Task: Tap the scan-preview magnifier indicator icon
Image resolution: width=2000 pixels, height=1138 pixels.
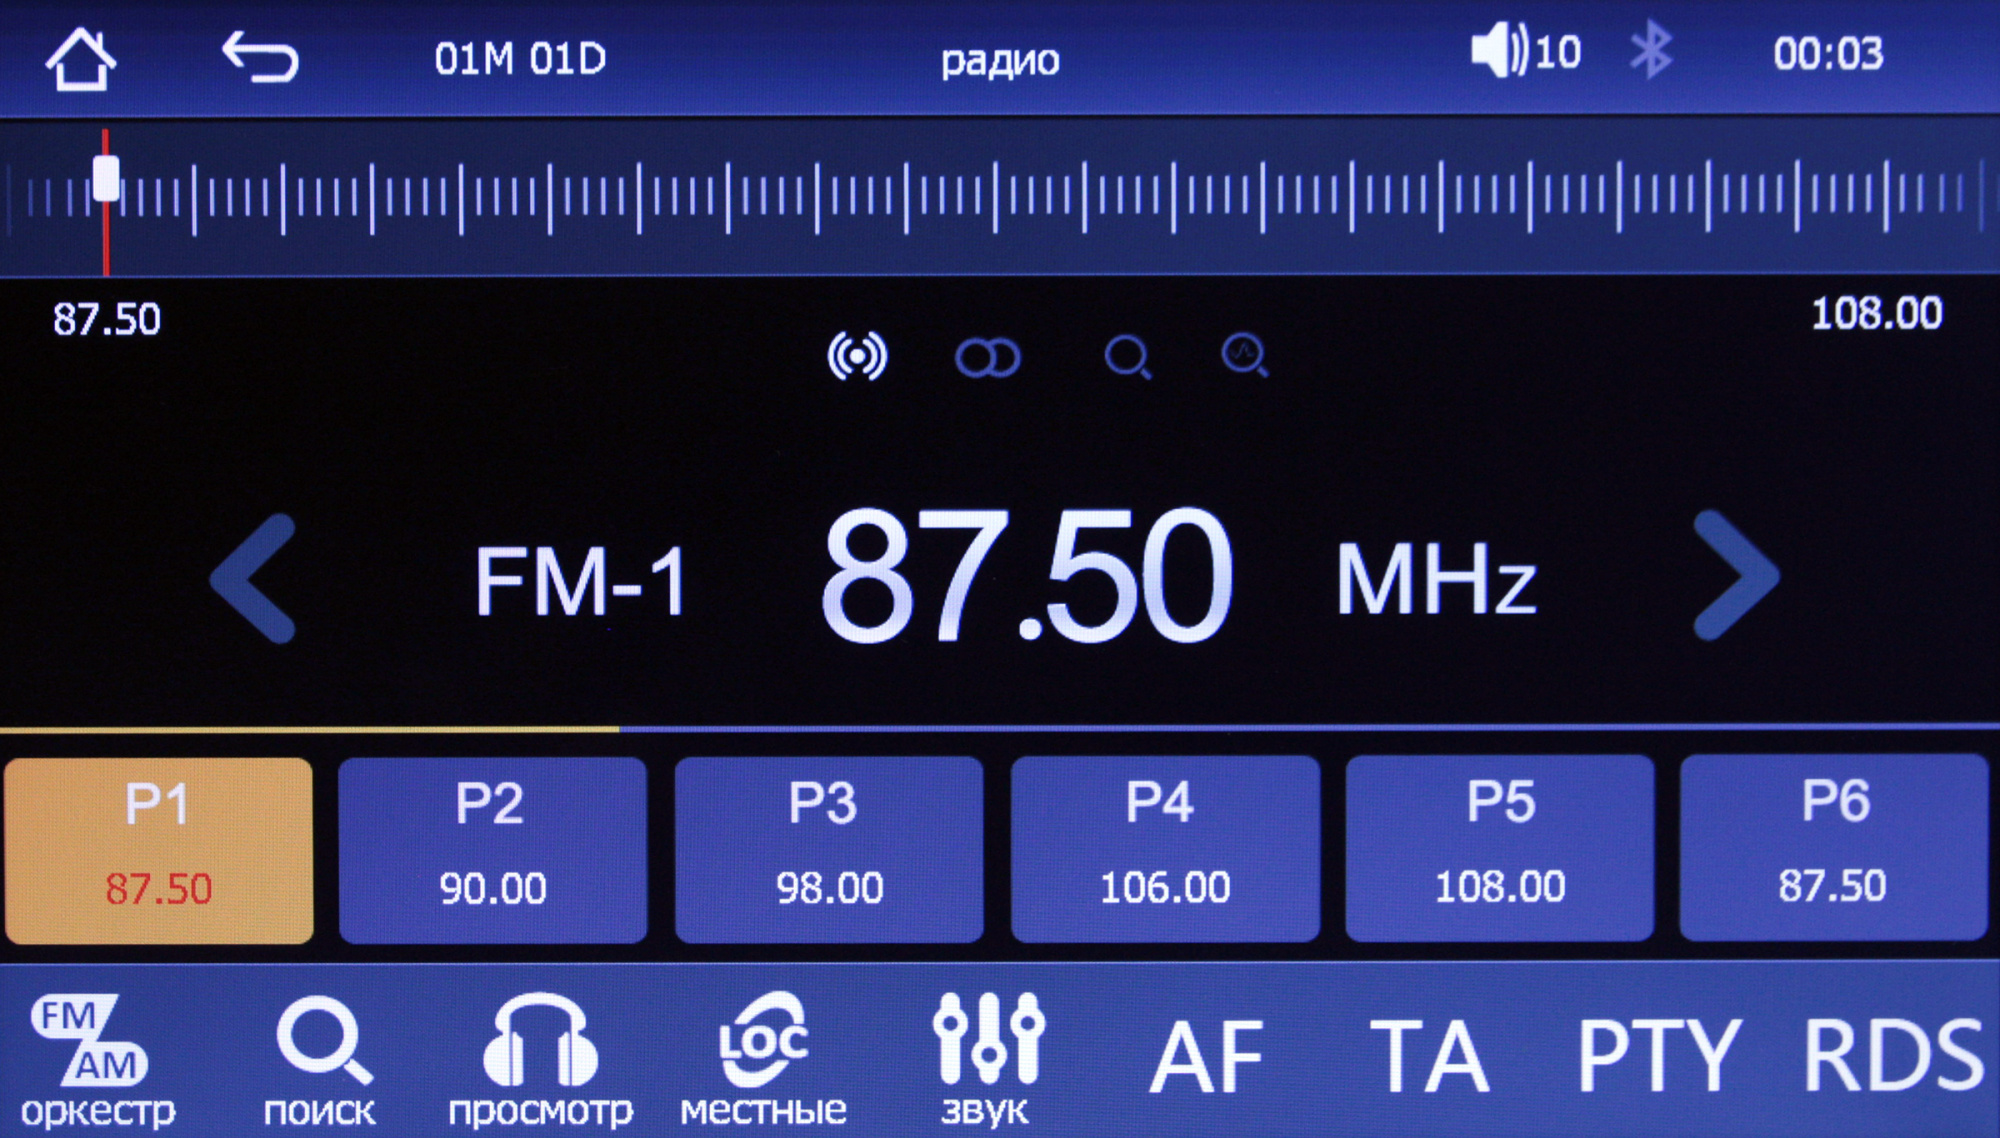Action: coord(1245,356)
